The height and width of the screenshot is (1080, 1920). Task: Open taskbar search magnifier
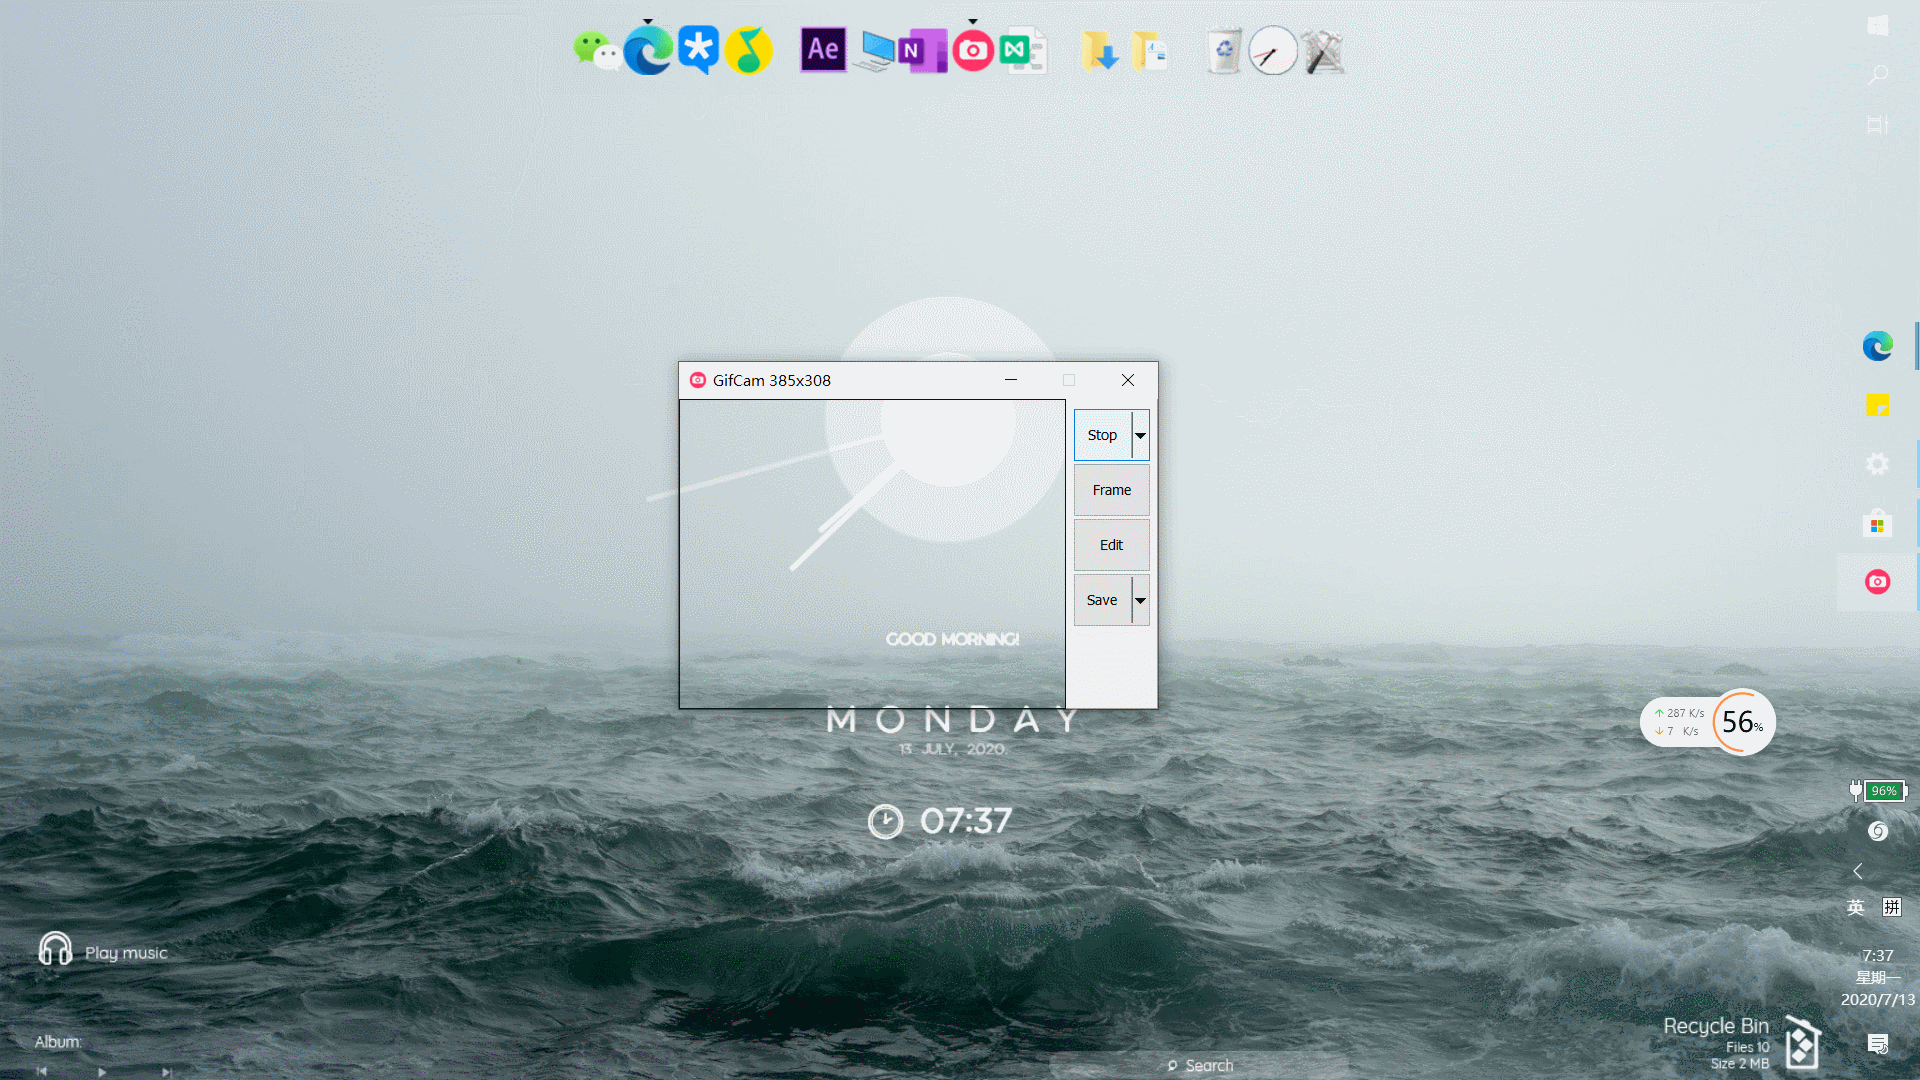pos(1878,75)
